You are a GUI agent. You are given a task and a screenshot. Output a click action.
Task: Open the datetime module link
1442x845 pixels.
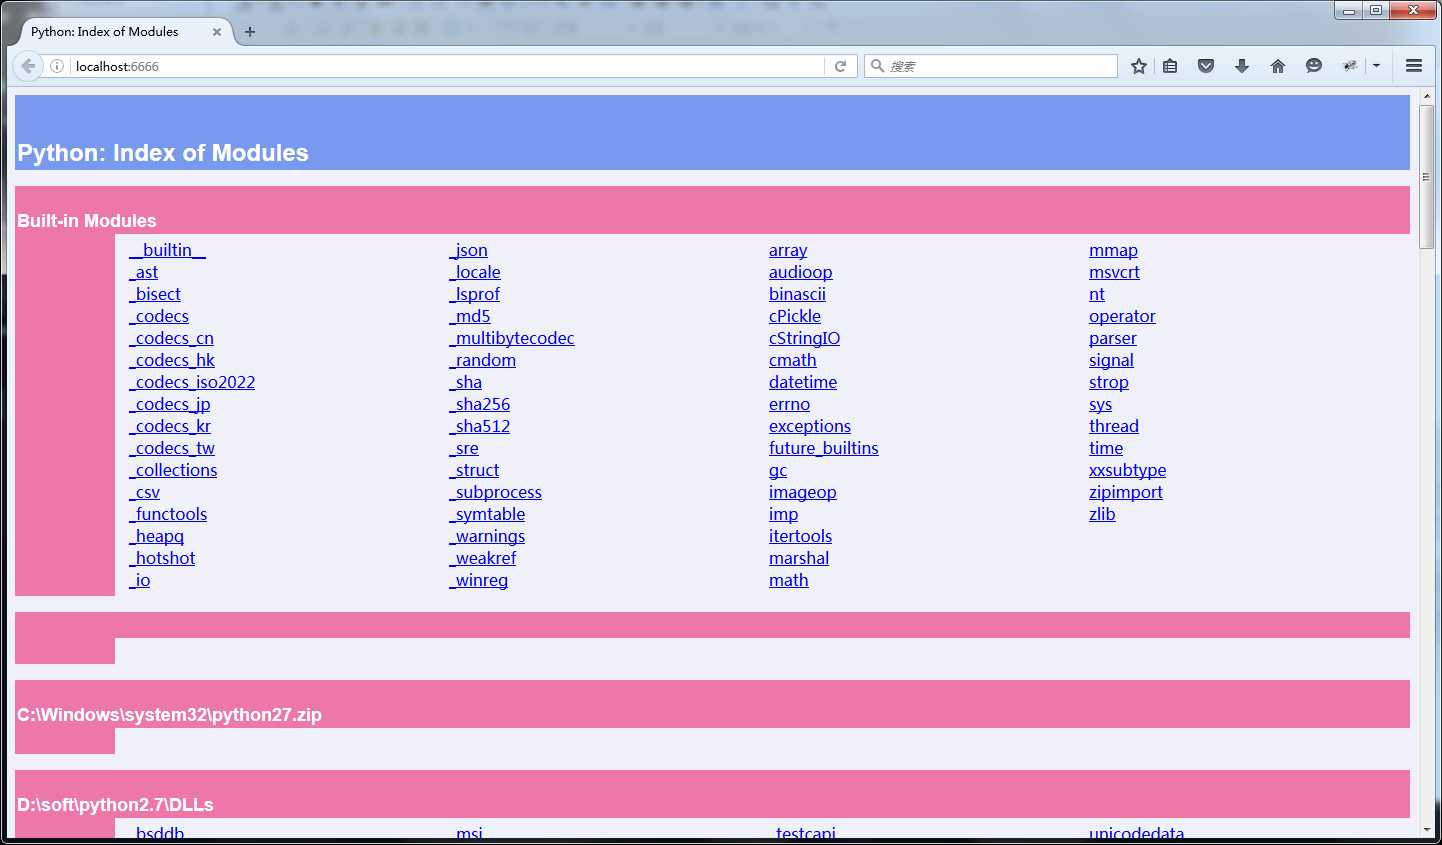click(x=803, y=382)
